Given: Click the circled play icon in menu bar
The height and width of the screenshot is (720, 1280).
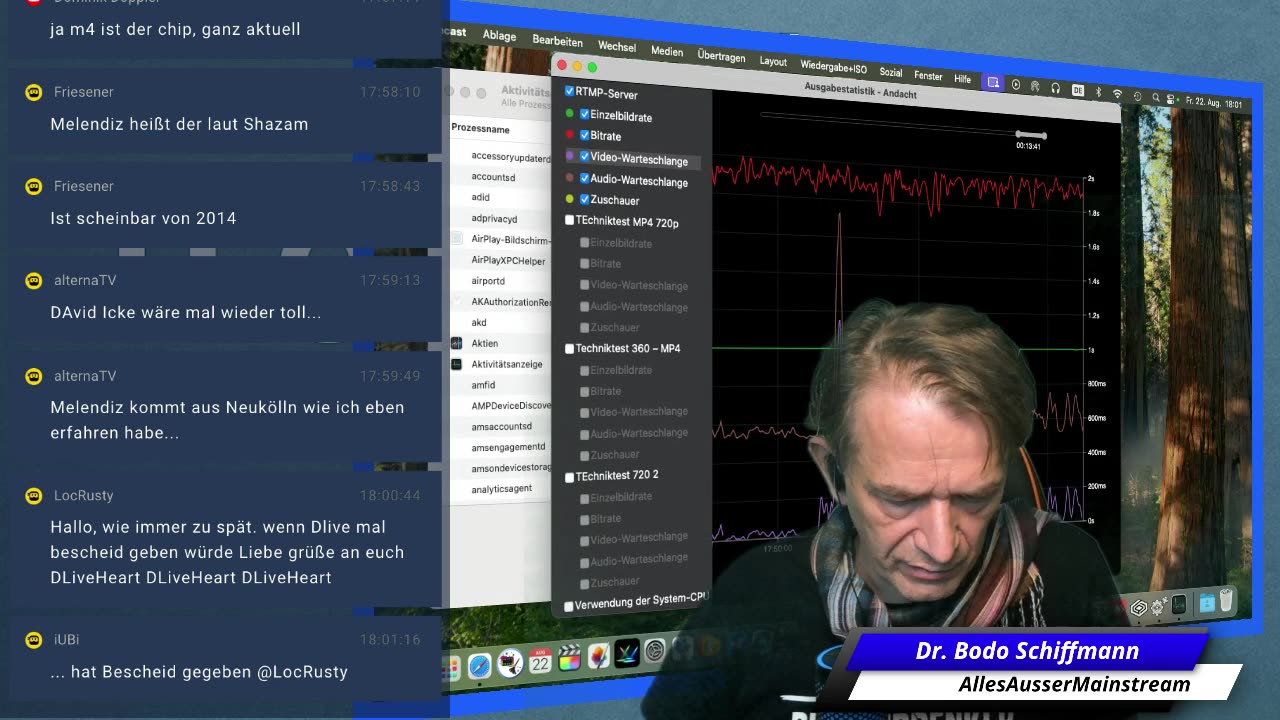Looking at the screenshot, I should pyautogui.click(x=1015, y=85).
